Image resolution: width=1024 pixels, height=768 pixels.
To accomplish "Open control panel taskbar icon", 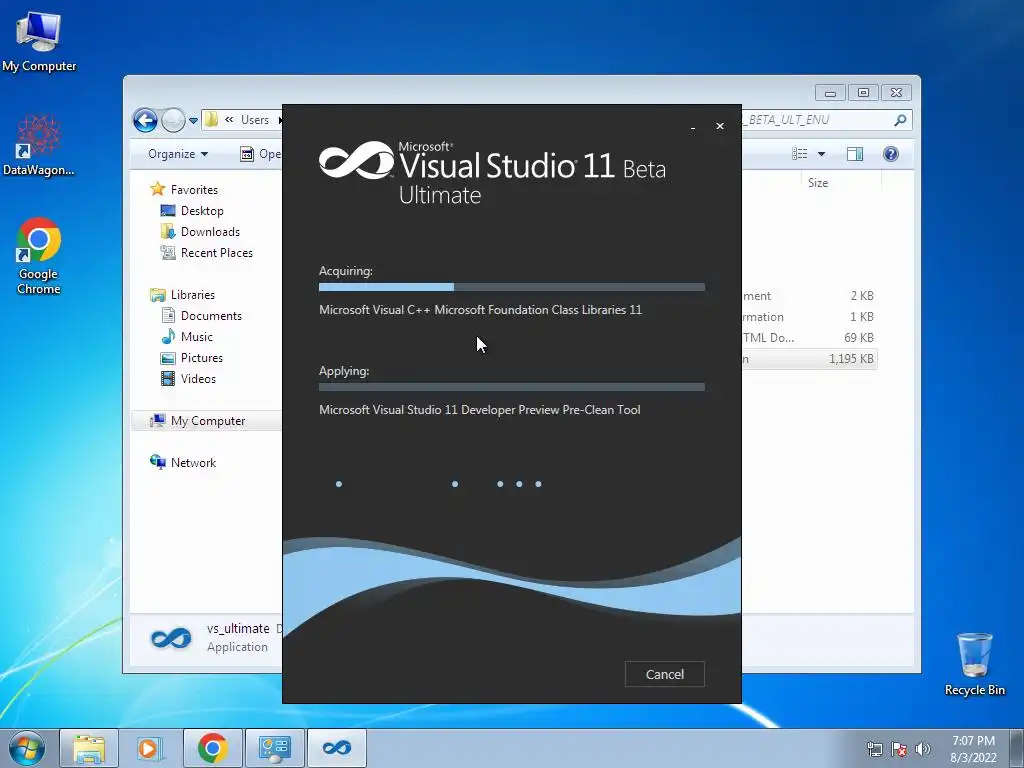I will pos(274,748).
